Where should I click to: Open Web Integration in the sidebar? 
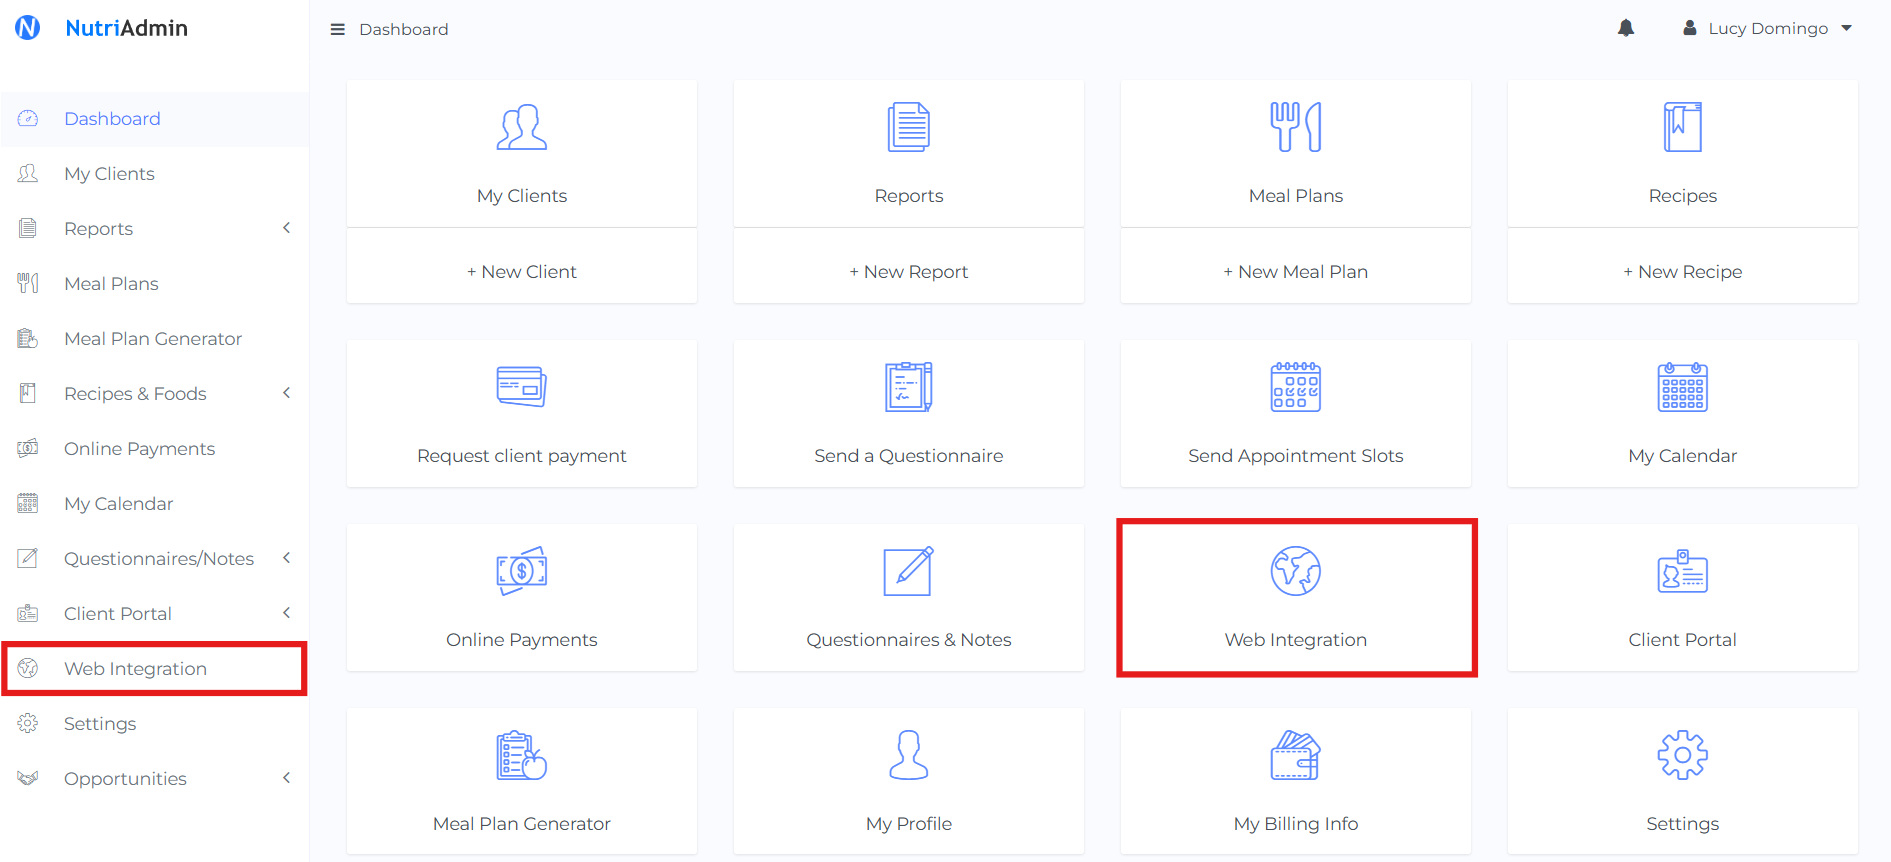click(155, 669)
